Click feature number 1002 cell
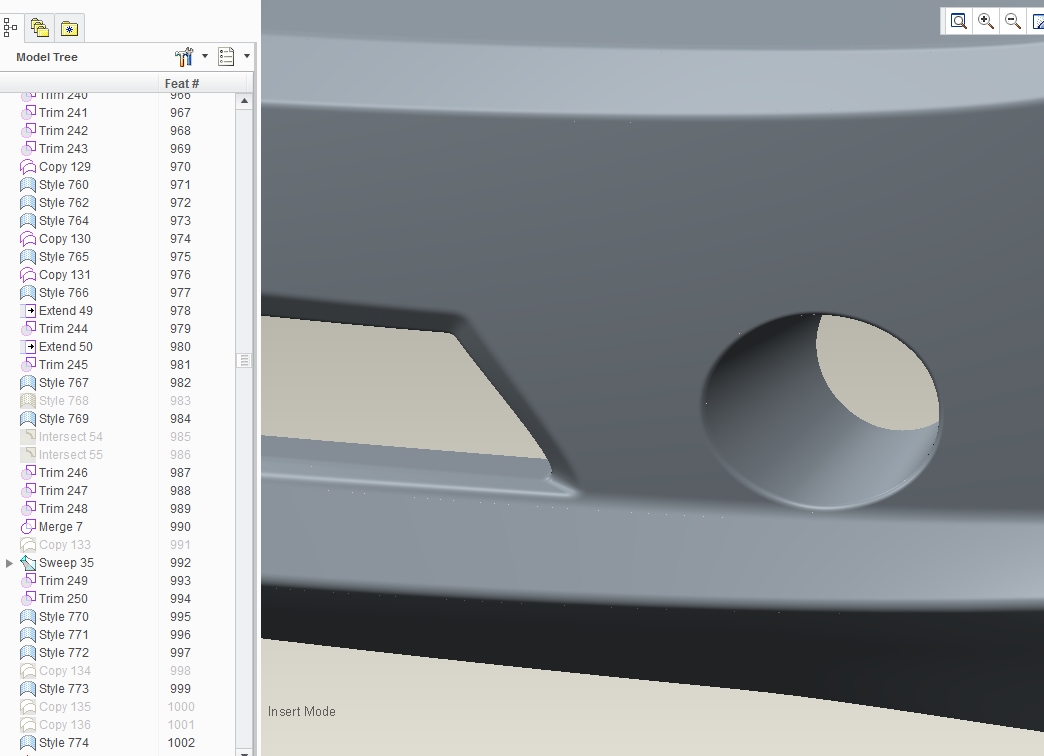The width and height of the screenshot is (1044, 756). pyautogui.click(x=181, y=742)
